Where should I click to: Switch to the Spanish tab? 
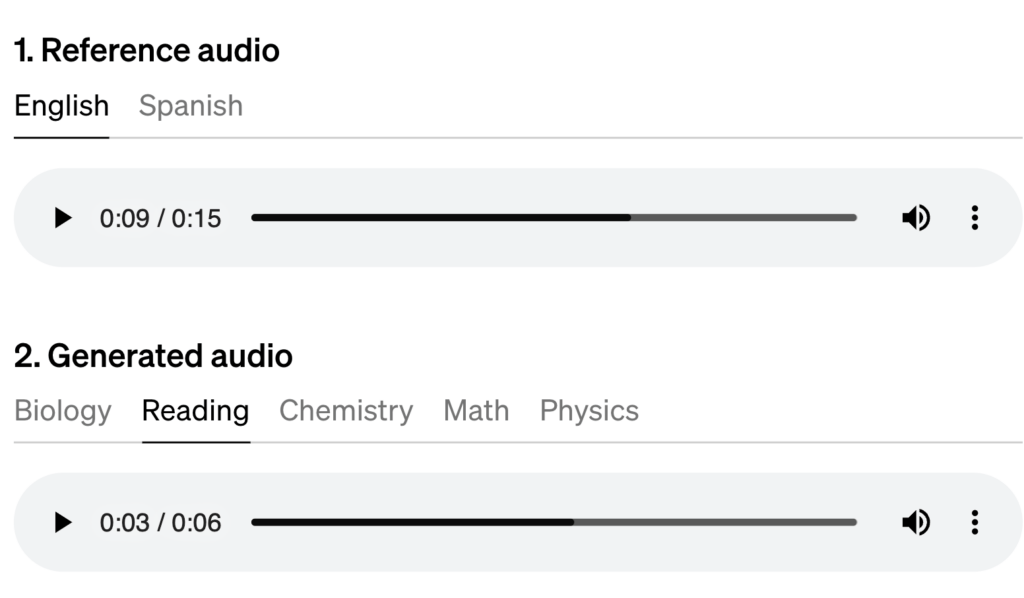[191, 106]
